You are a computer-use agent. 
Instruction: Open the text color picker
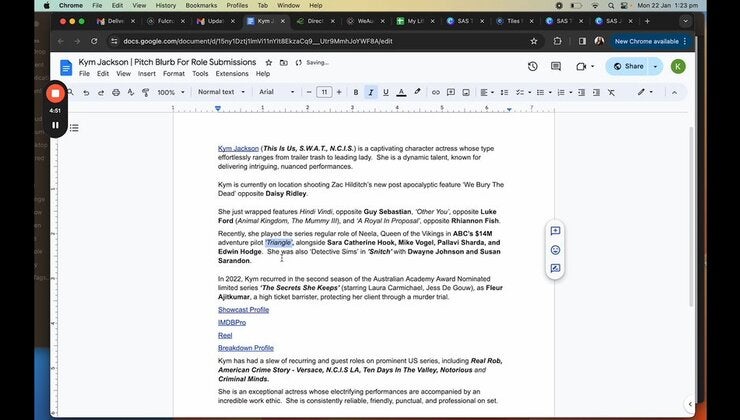[x=401, y=92]
